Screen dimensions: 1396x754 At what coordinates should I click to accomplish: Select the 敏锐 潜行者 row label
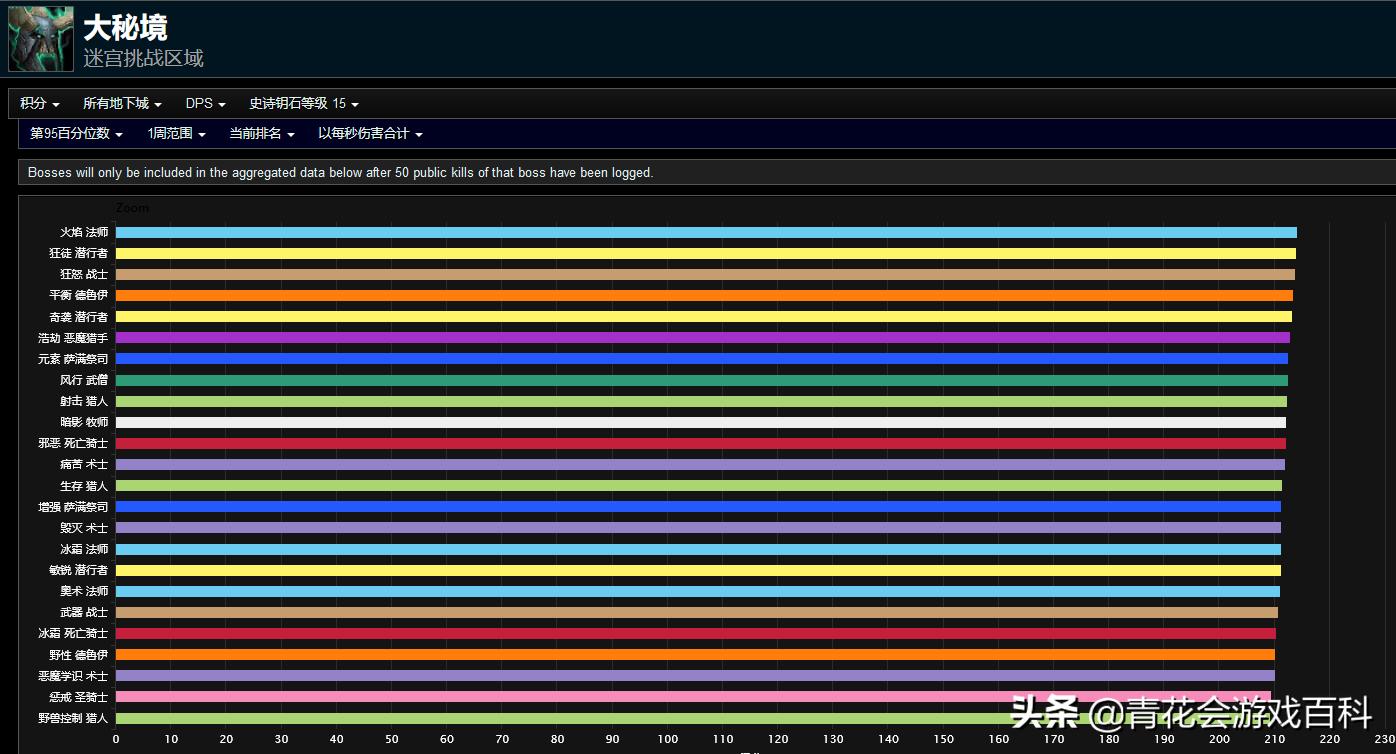(78, 570)
